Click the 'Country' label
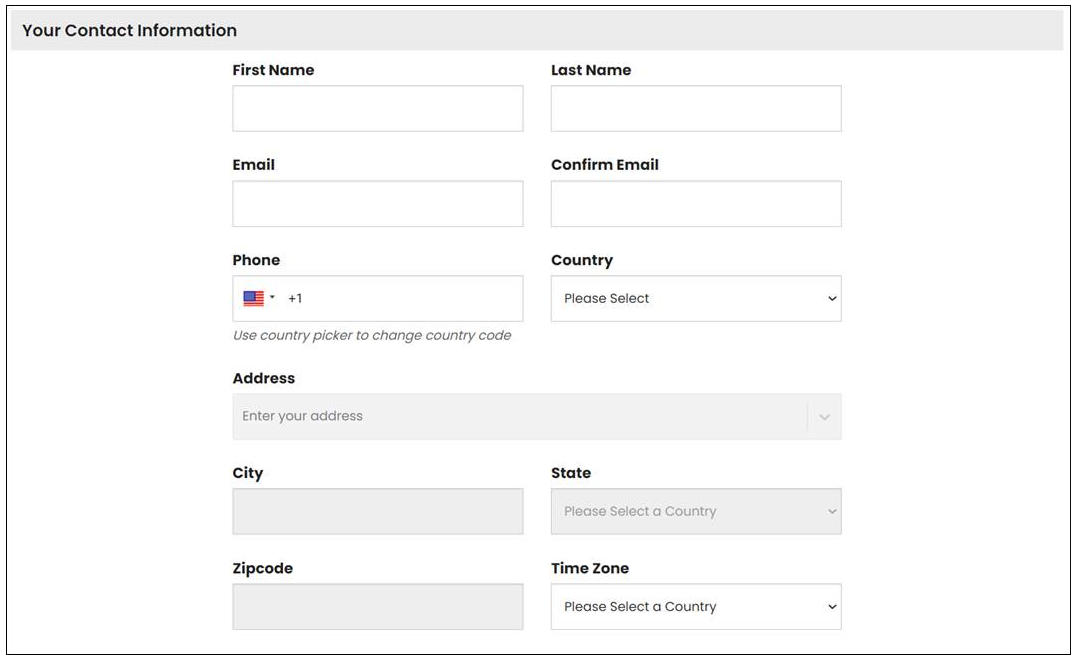This screenshot has width=1076, height=662. click(582, 261)
